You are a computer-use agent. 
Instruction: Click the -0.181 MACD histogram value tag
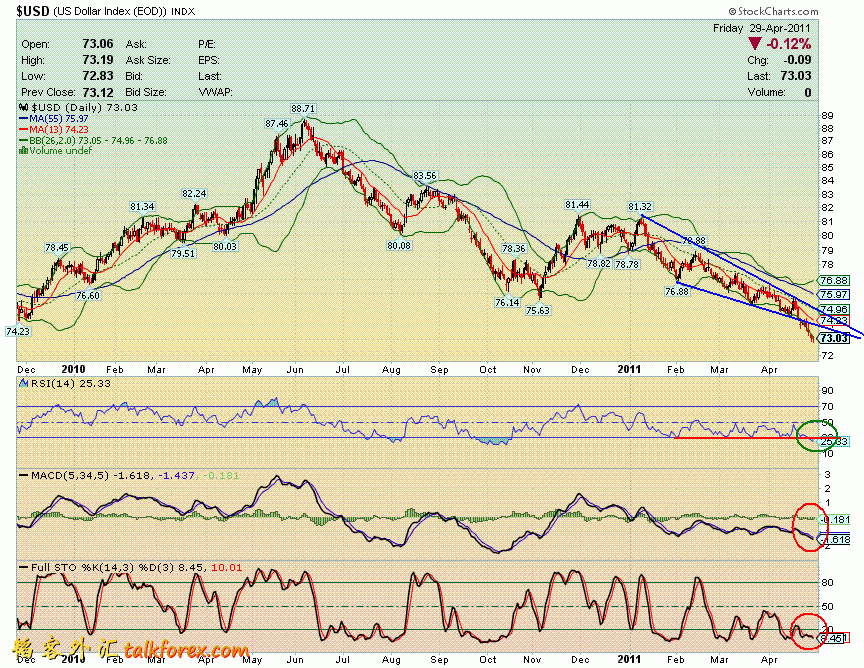coord(835,519)
